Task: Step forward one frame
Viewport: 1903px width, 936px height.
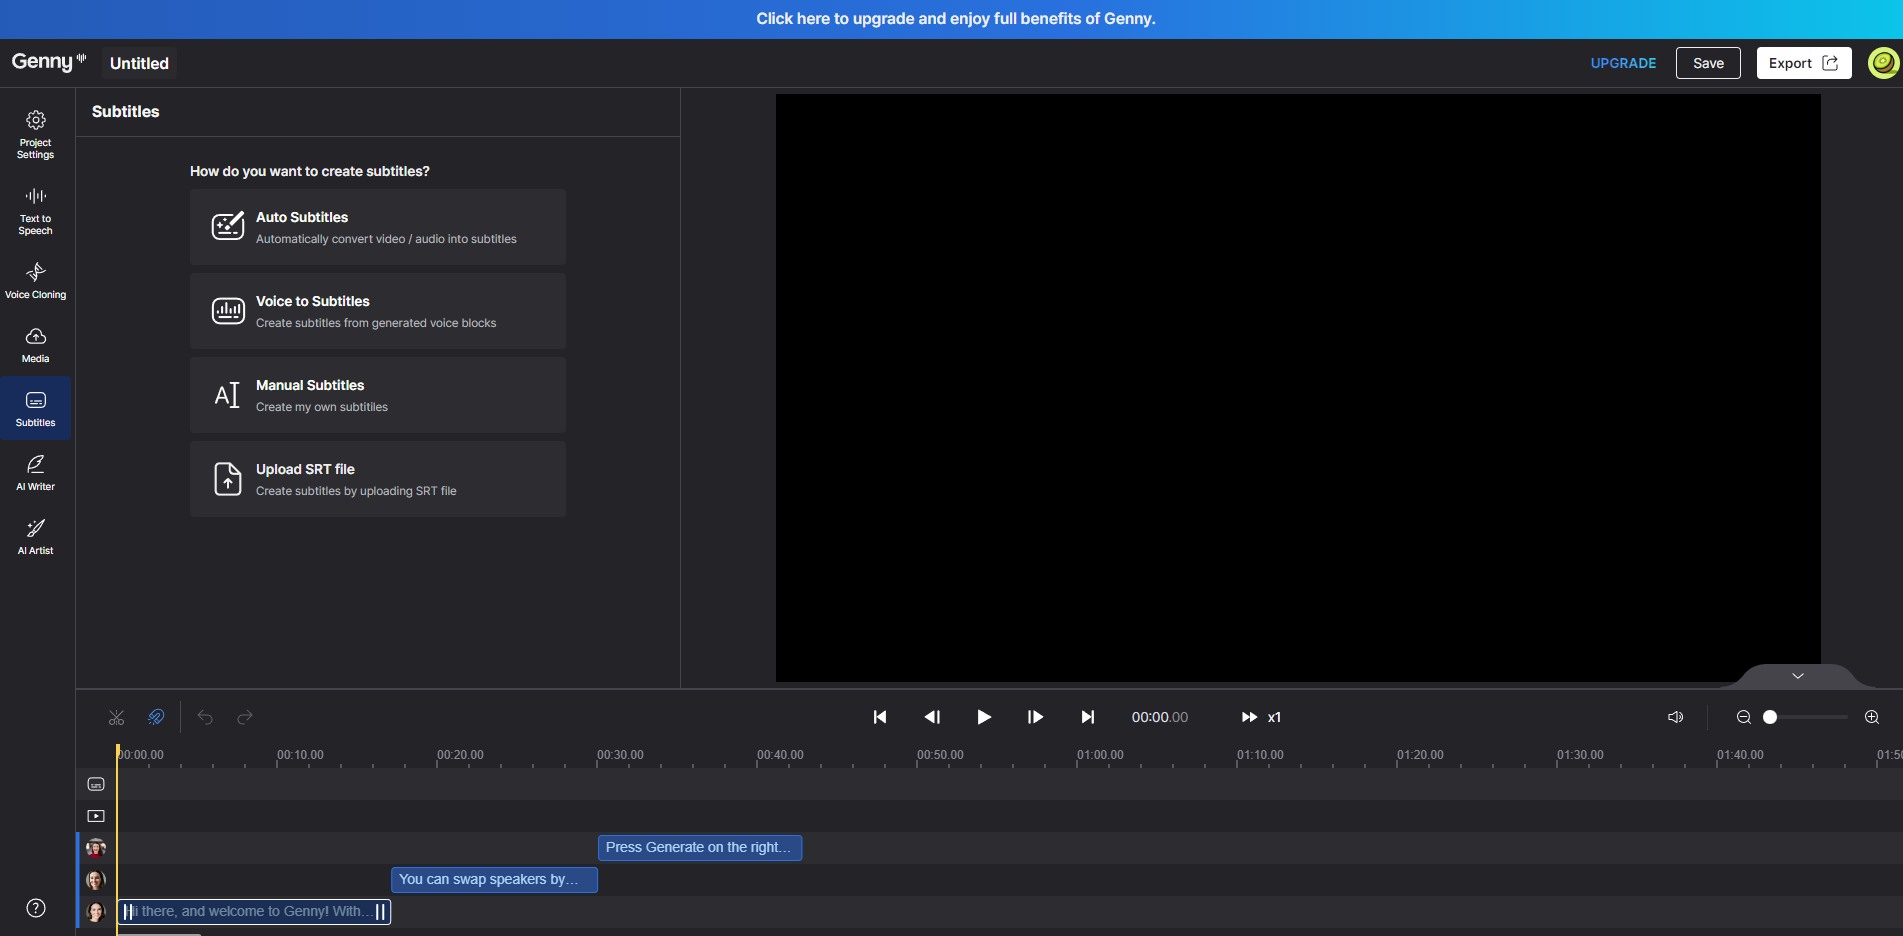Action: 1036,717
